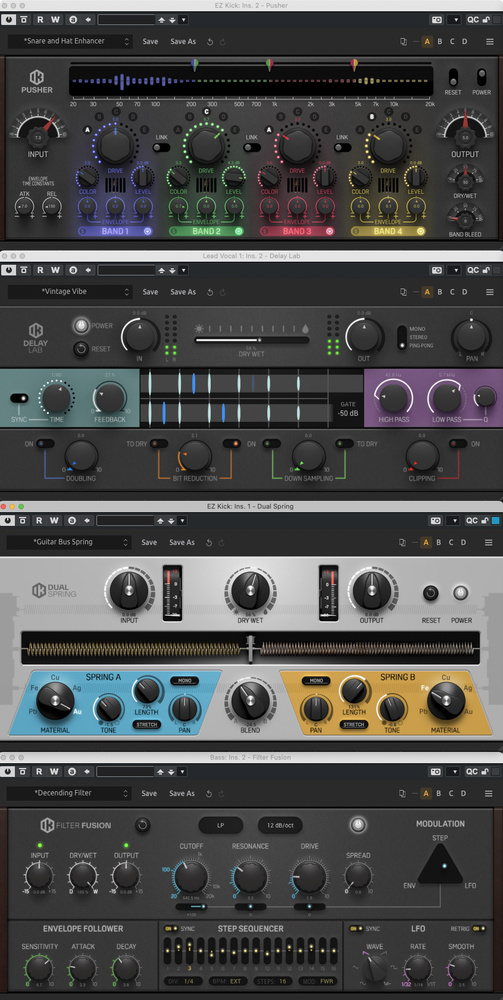This screenshot has width=503, height=1000.
Task: Click the LP filter type field
Action: tap(221, 825)
